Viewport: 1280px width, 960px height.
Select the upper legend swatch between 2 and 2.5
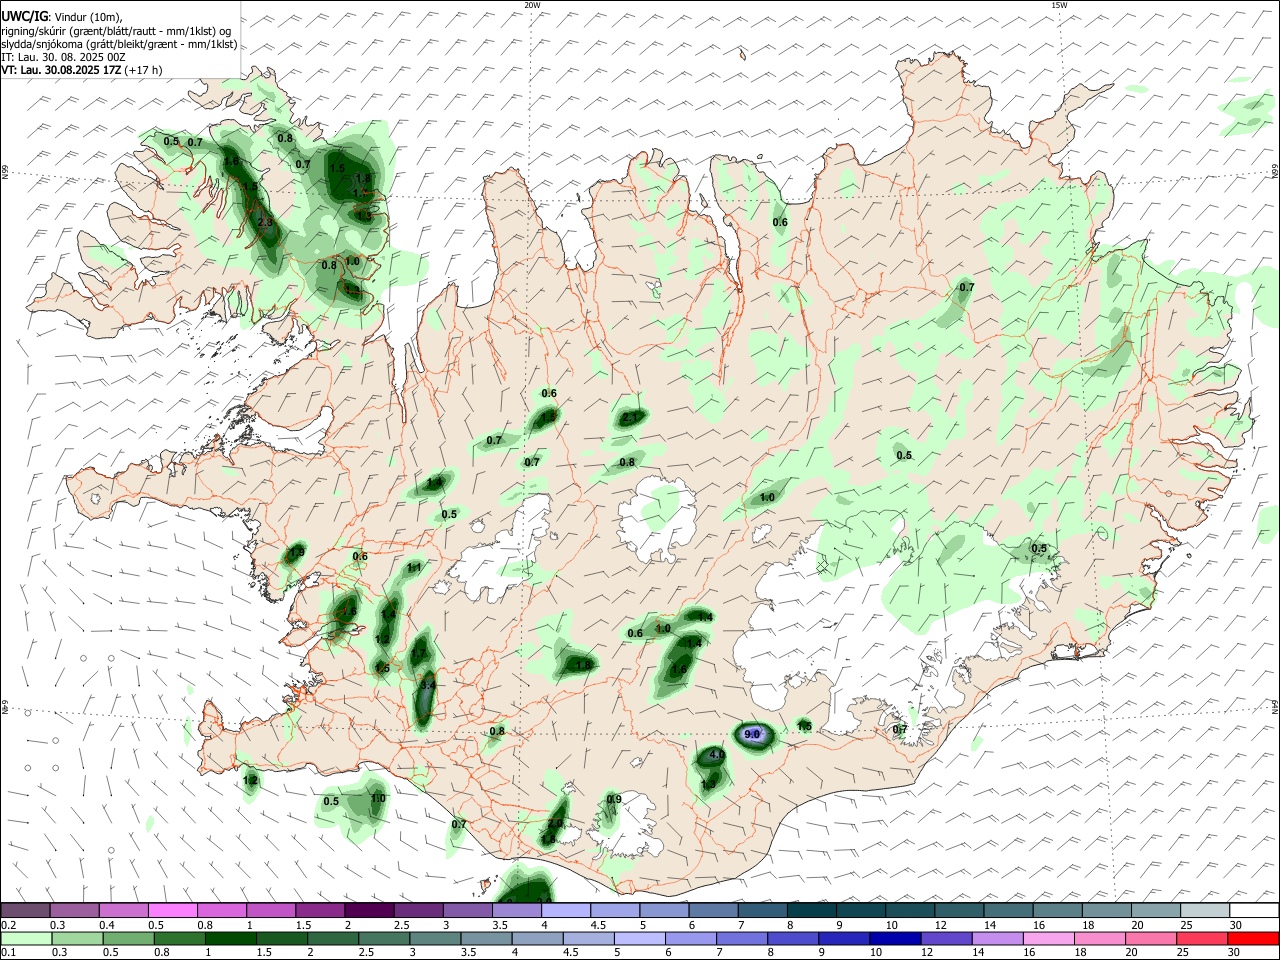tap(368, 910)
